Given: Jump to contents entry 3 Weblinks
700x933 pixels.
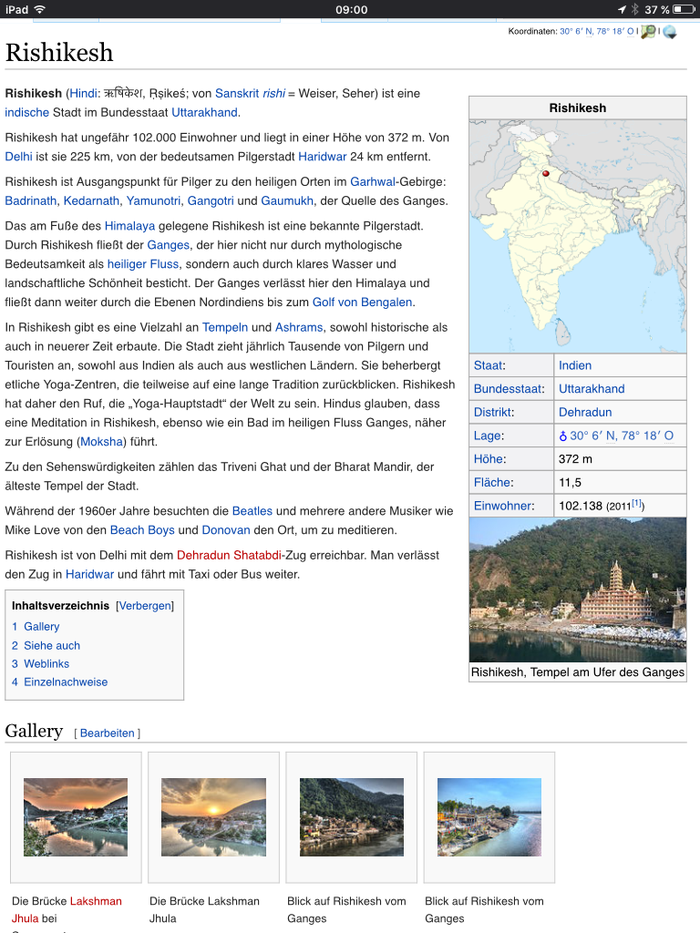Looking at the screenshot, I should coord(40,663).
